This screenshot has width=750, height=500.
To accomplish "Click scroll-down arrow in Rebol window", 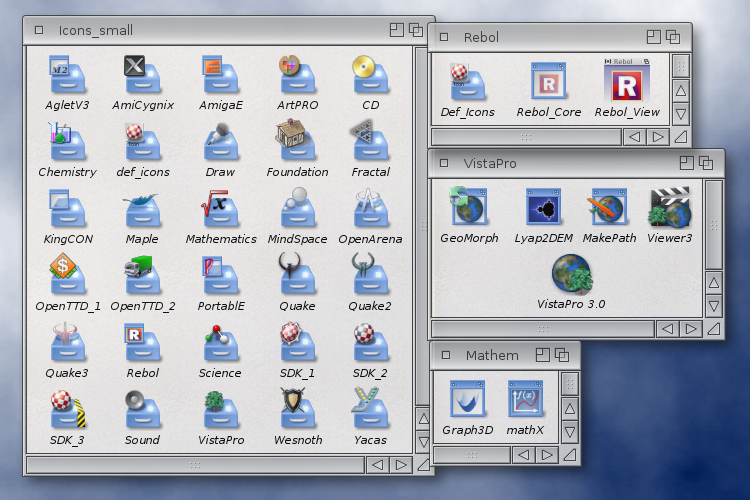I will [681, 113].
